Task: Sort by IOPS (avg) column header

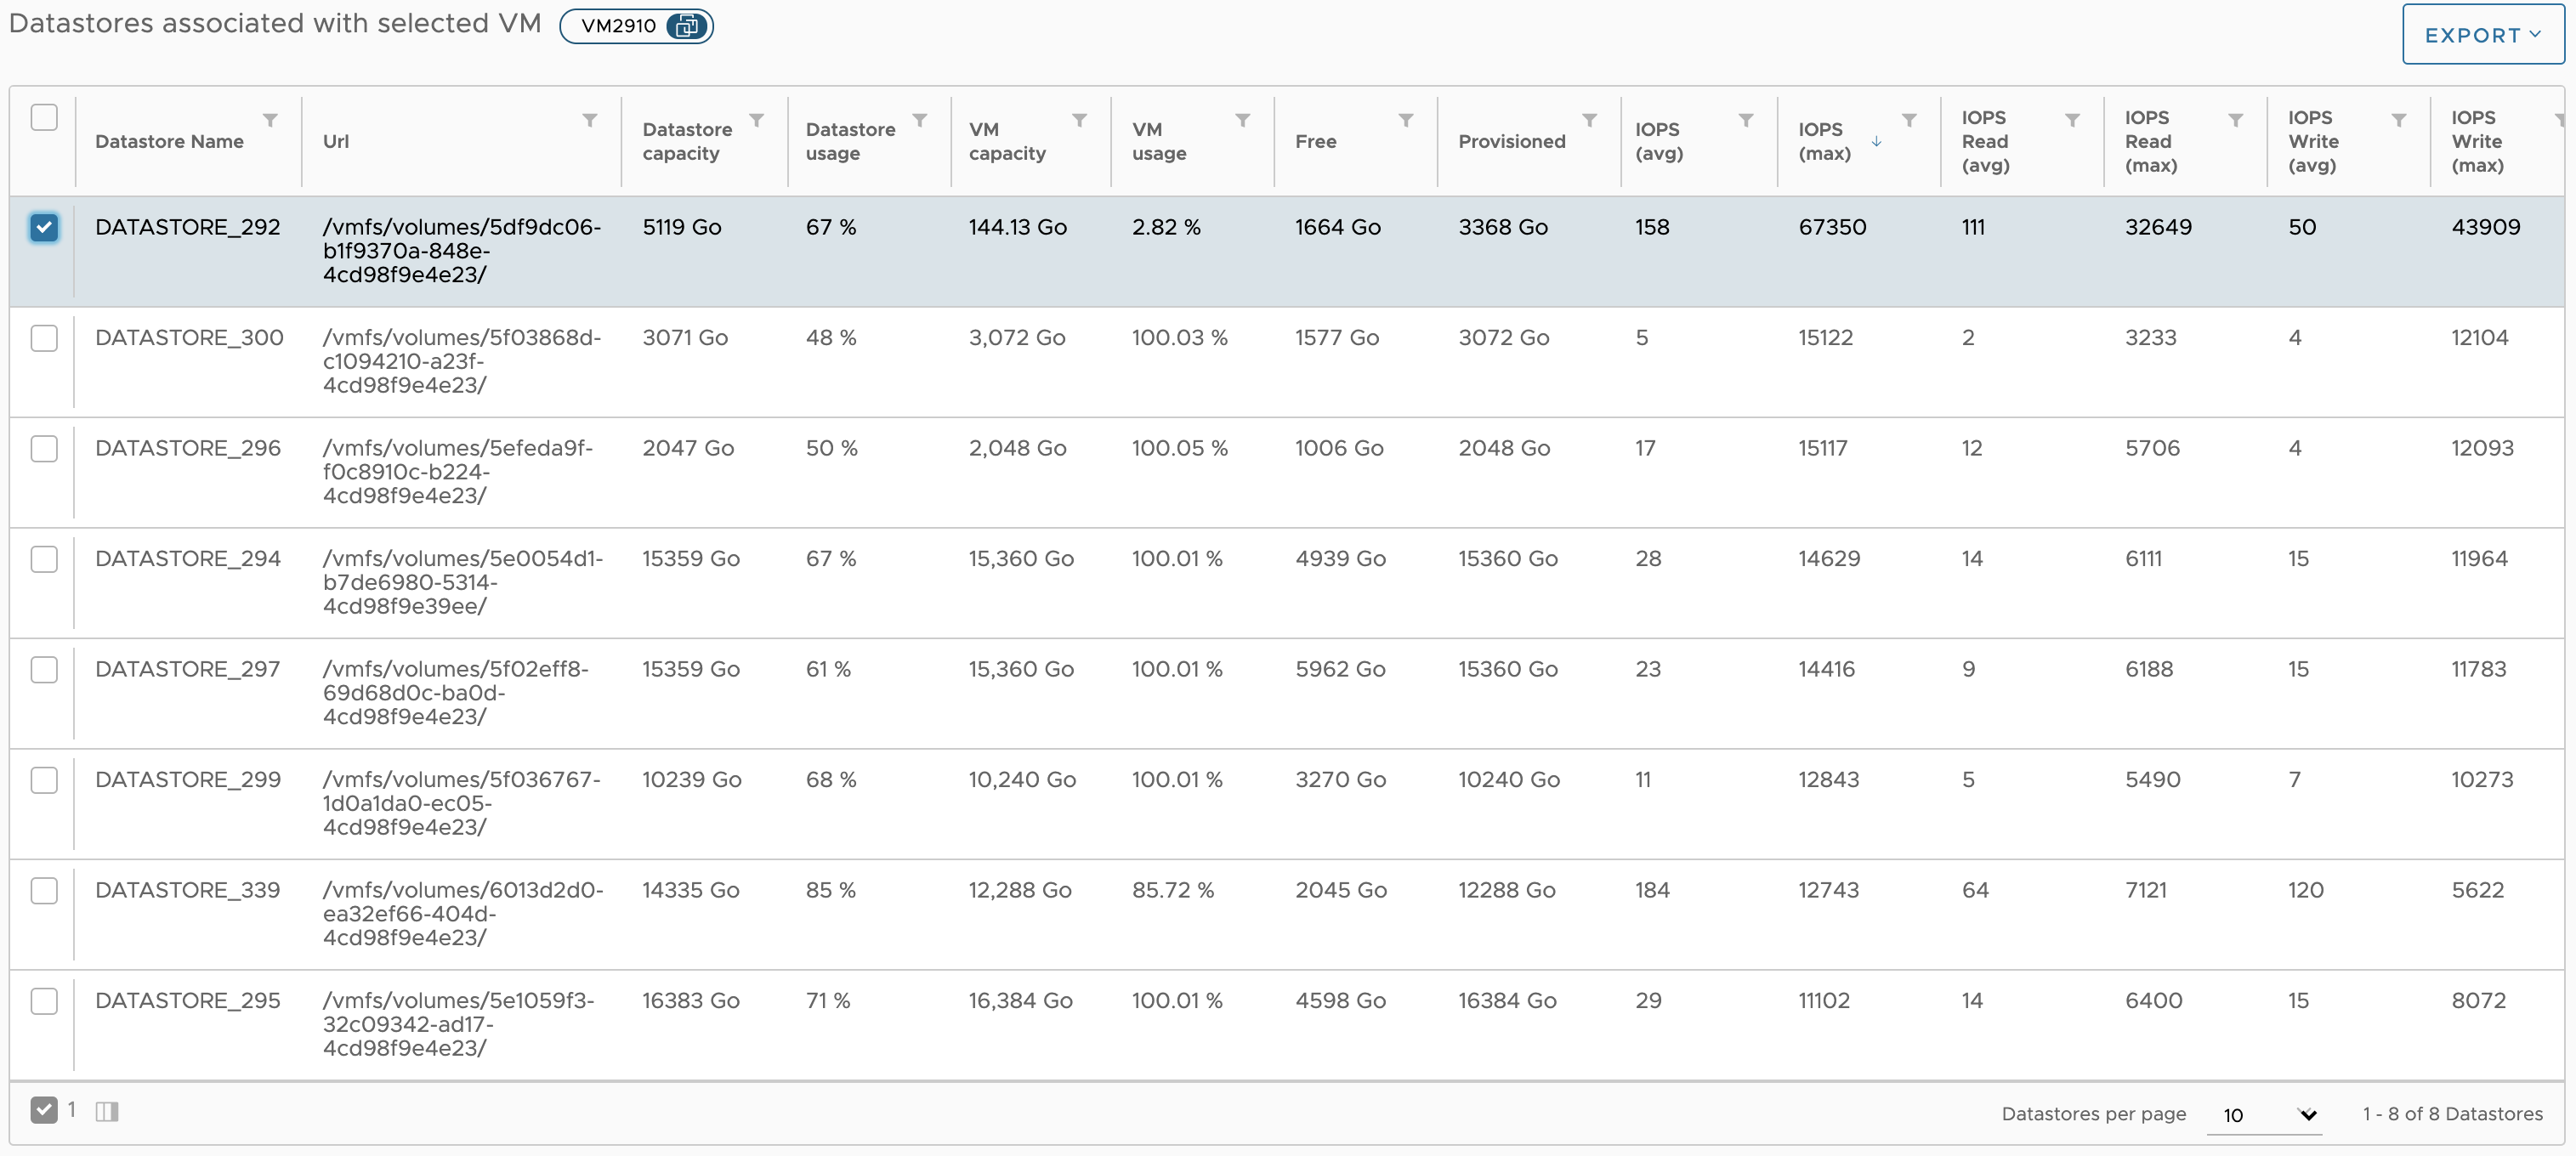Action: coord(1659,141)
